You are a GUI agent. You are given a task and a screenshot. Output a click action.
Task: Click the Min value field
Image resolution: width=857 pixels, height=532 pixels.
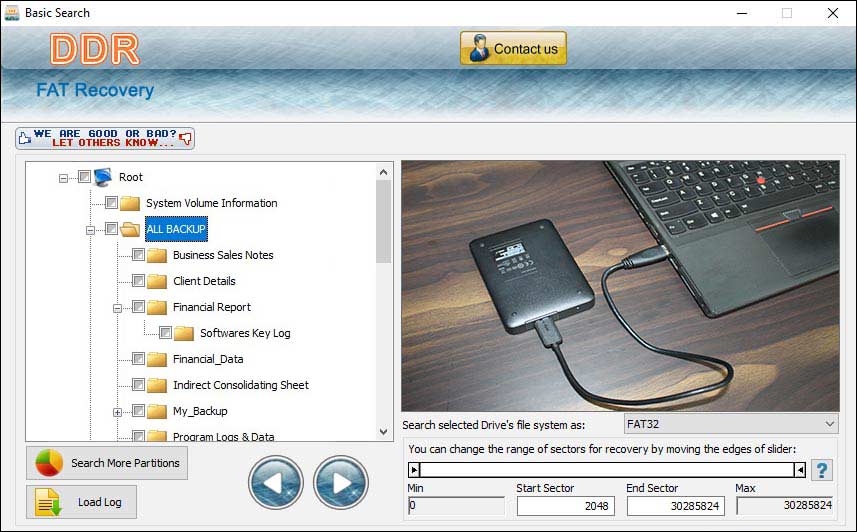[x=456, y=506]
